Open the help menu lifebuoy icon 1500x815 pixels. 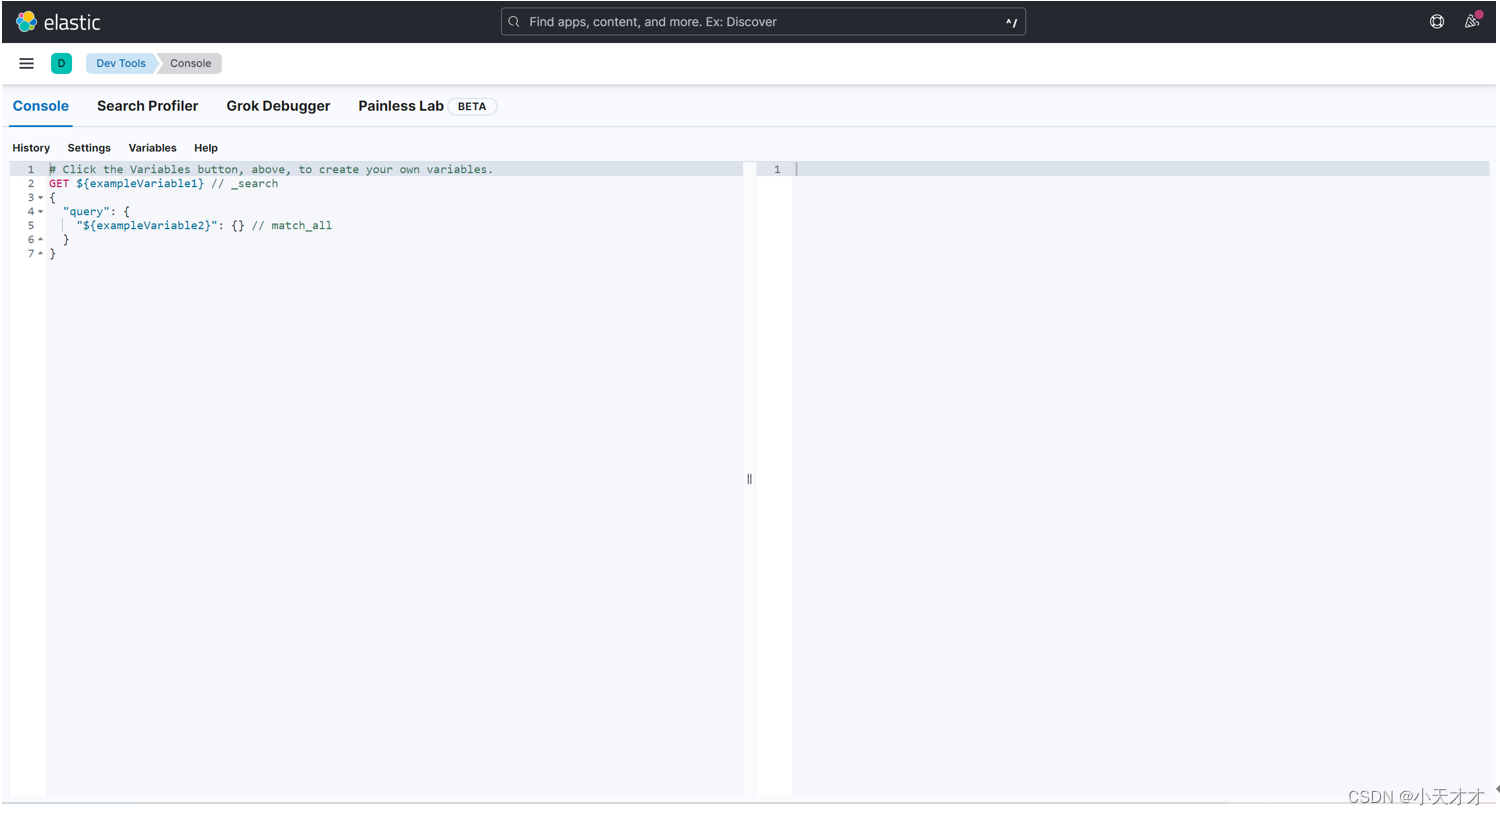1437,22
